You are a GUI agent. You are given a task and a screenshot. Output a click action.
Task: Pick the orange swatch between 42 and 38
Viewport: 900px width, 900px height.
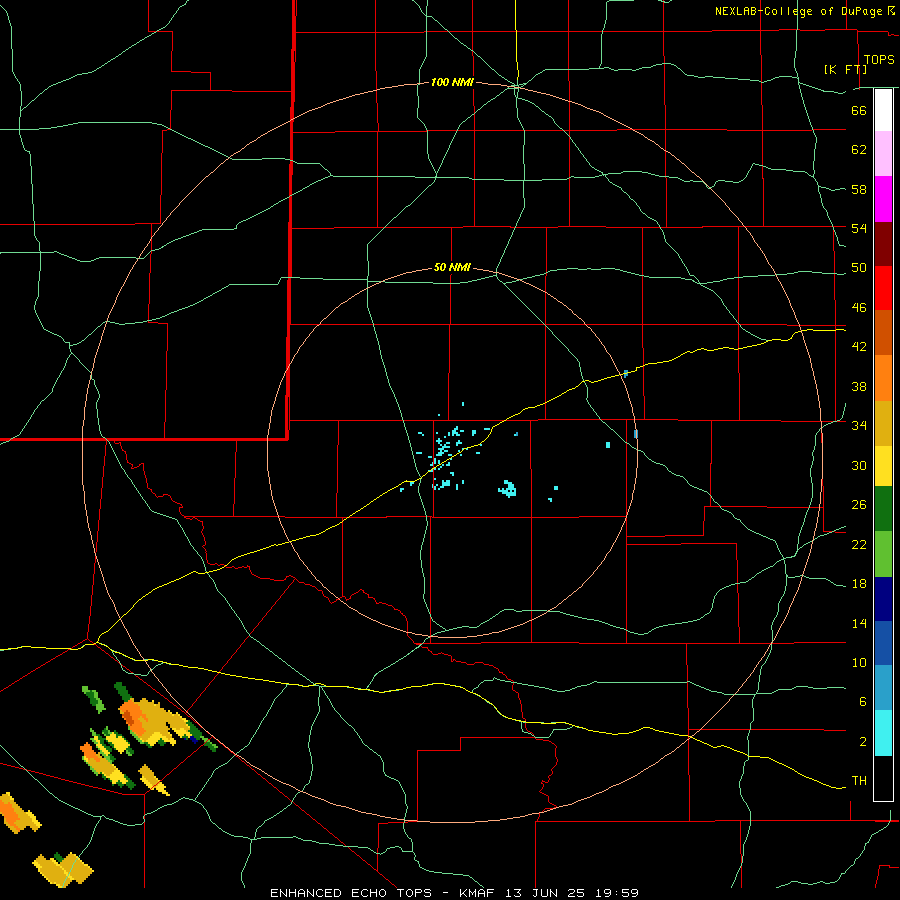tap(883, 378)
